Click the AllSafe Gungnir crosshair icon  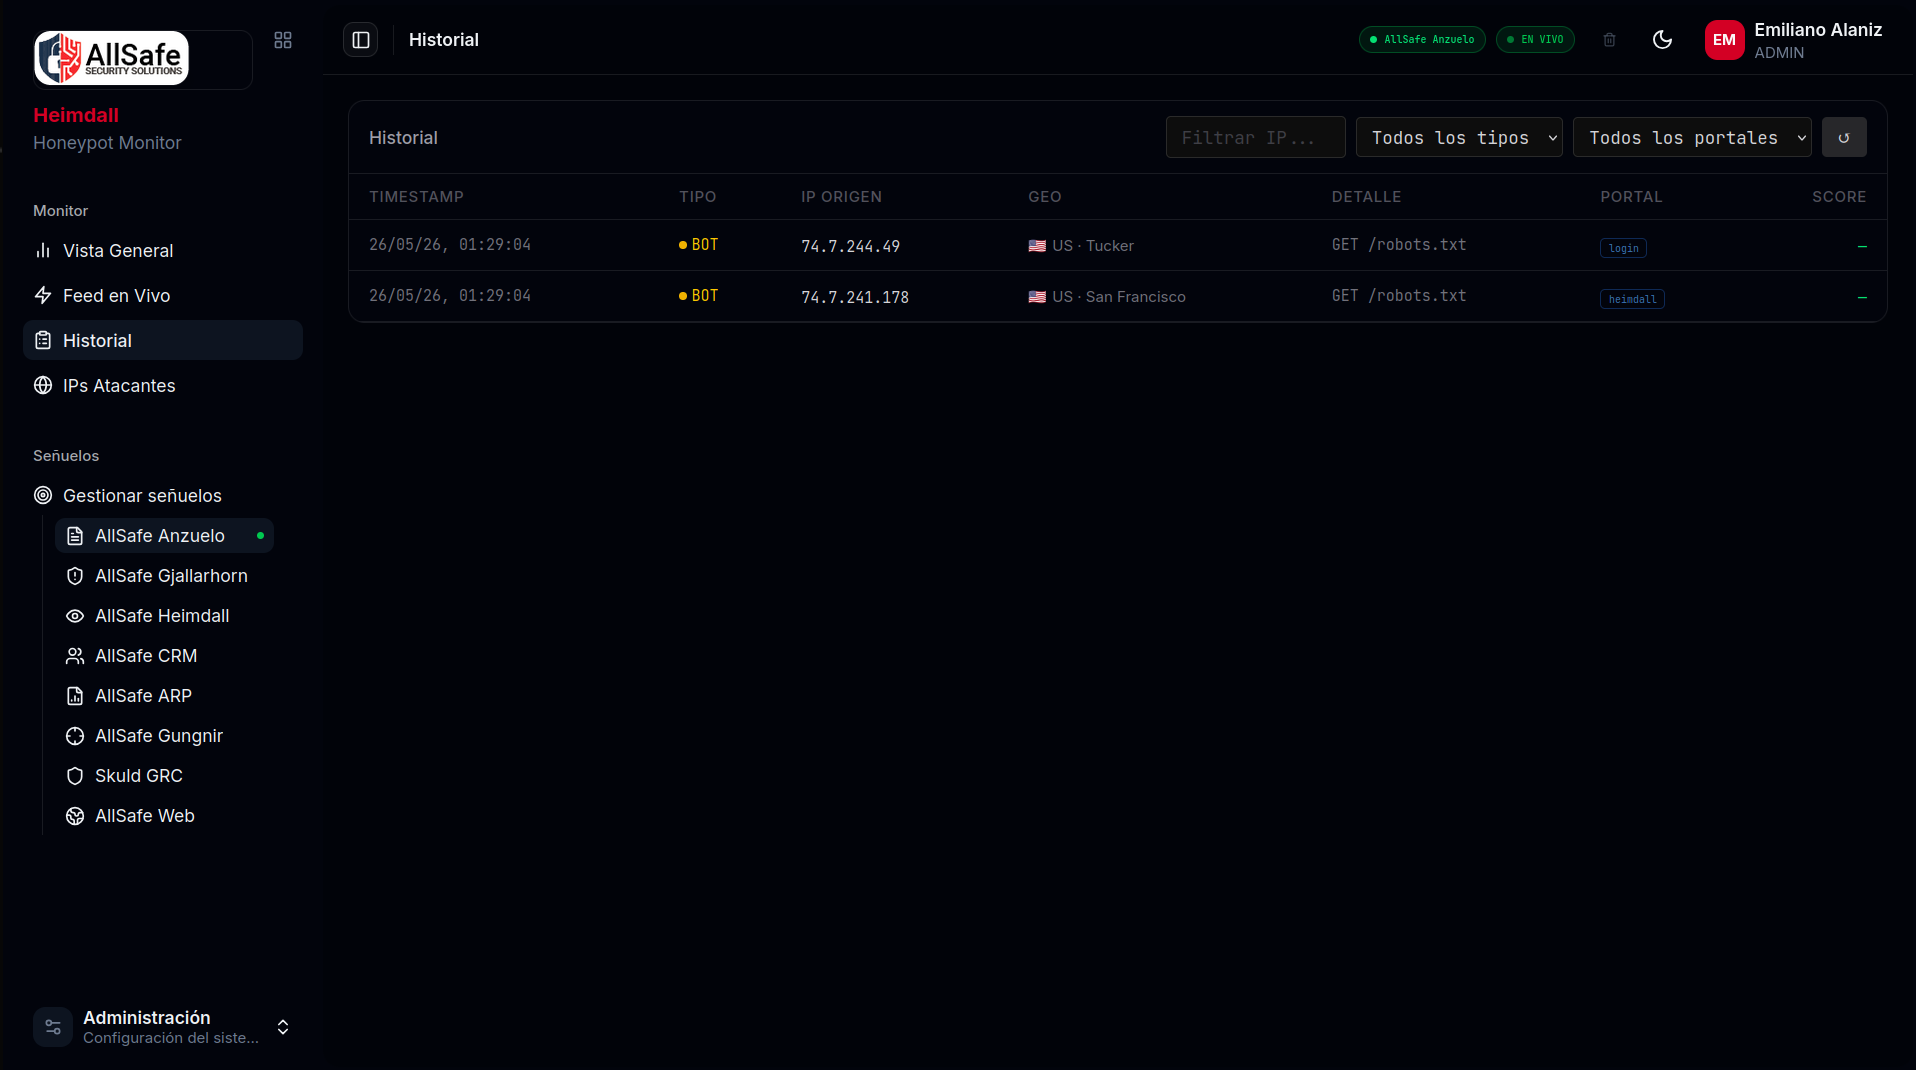click(x=75, y=736)
